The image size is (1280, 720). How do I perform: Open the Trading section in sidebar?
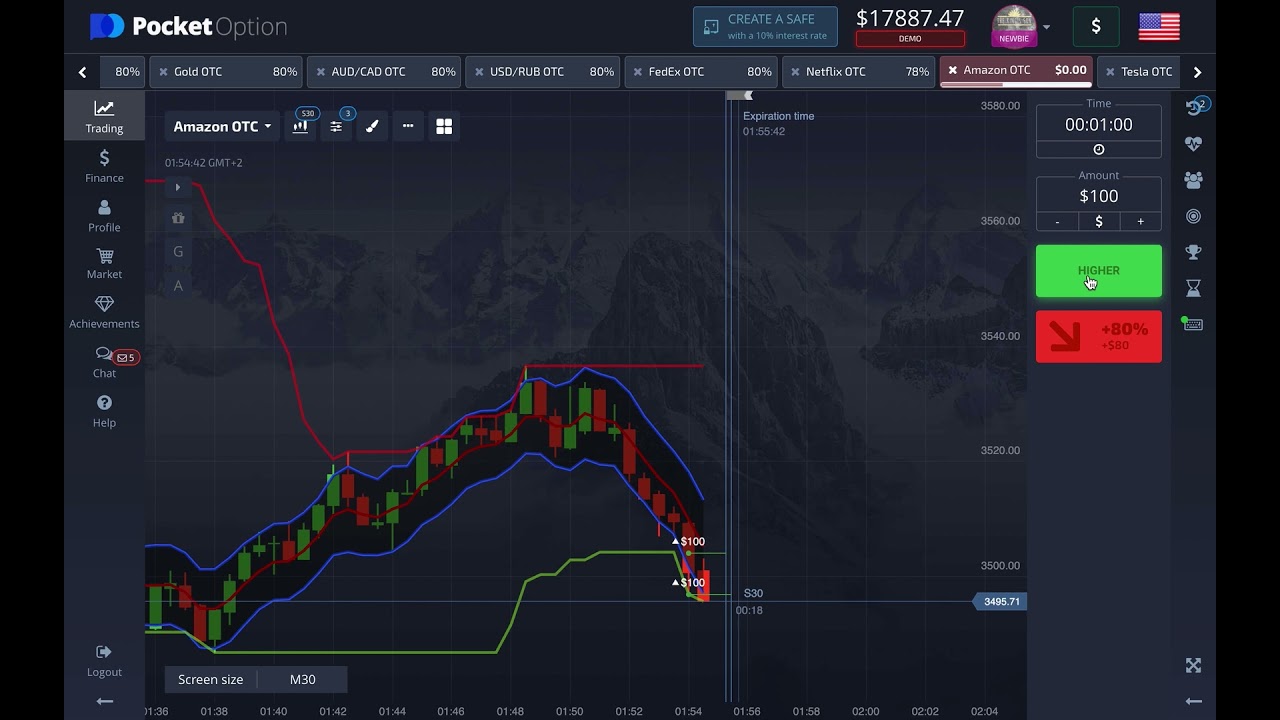click(x=104, y=116)
